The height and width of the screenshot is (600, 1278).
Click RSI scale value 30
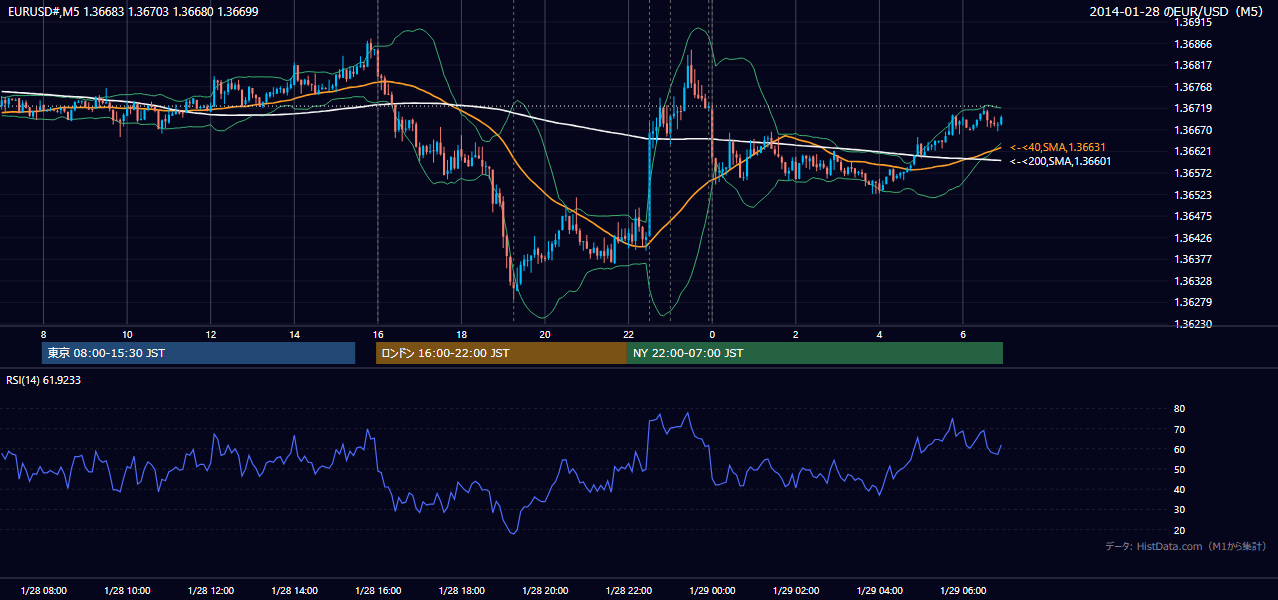coord(1180,510)
